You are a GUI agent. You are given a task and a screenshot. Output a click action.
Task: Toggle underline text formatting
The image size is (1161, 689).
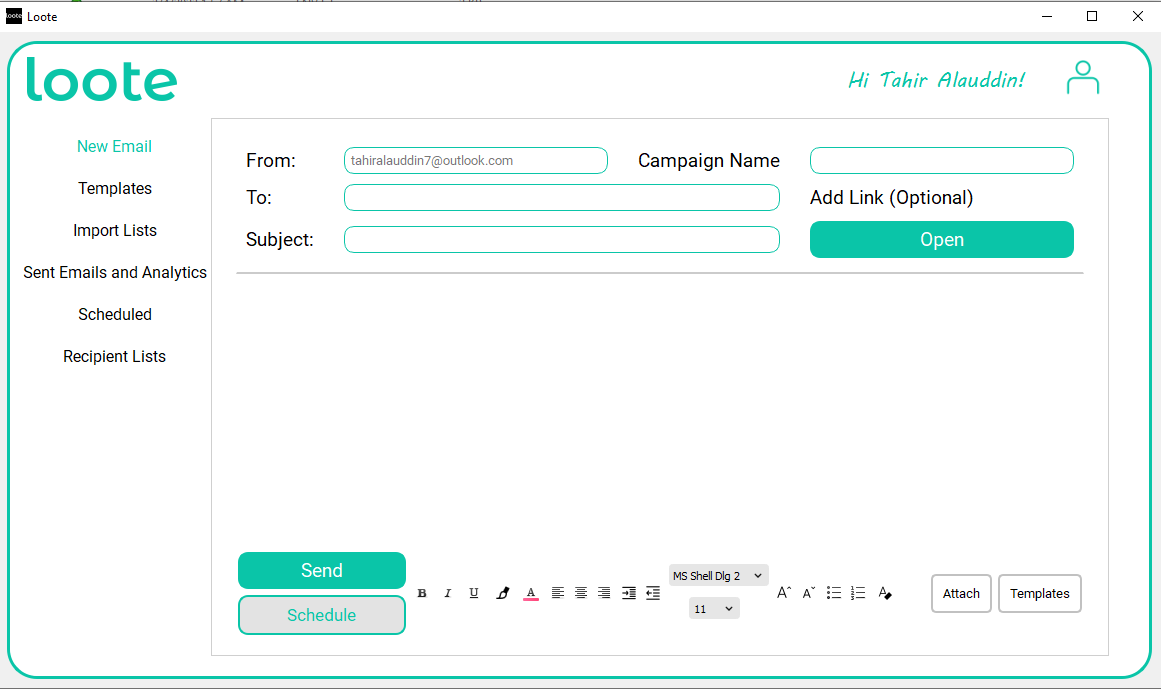tap(474, 593)
